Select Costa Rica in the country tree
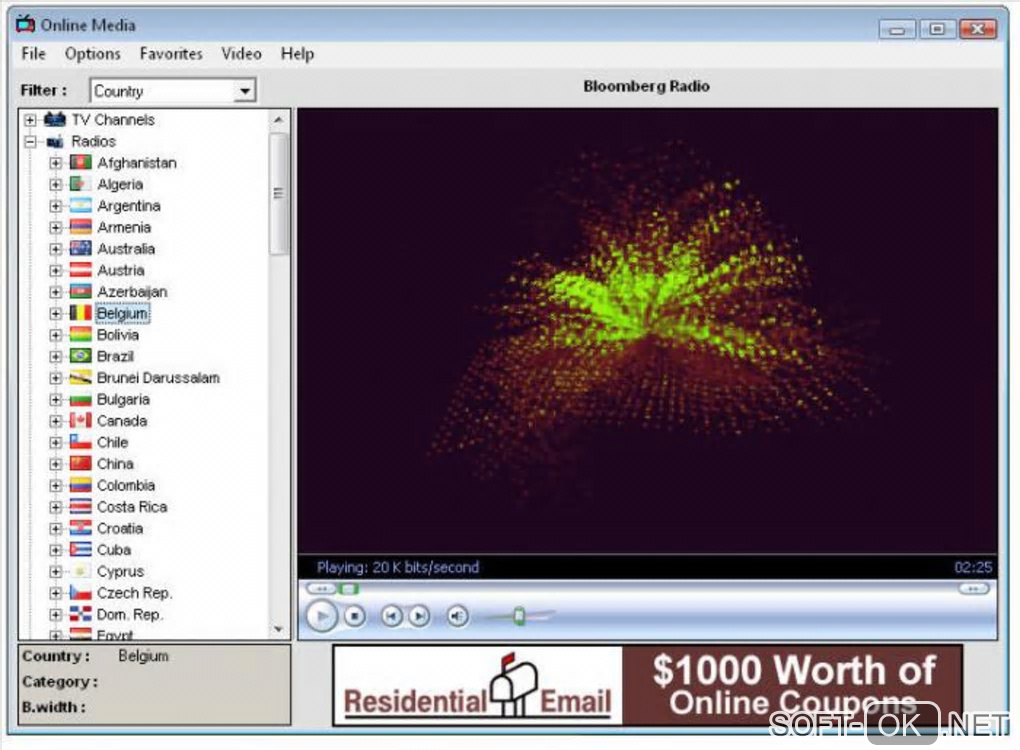Viewport: 1020px width, 750px height. pyautogui.click(x=132, y=507)
